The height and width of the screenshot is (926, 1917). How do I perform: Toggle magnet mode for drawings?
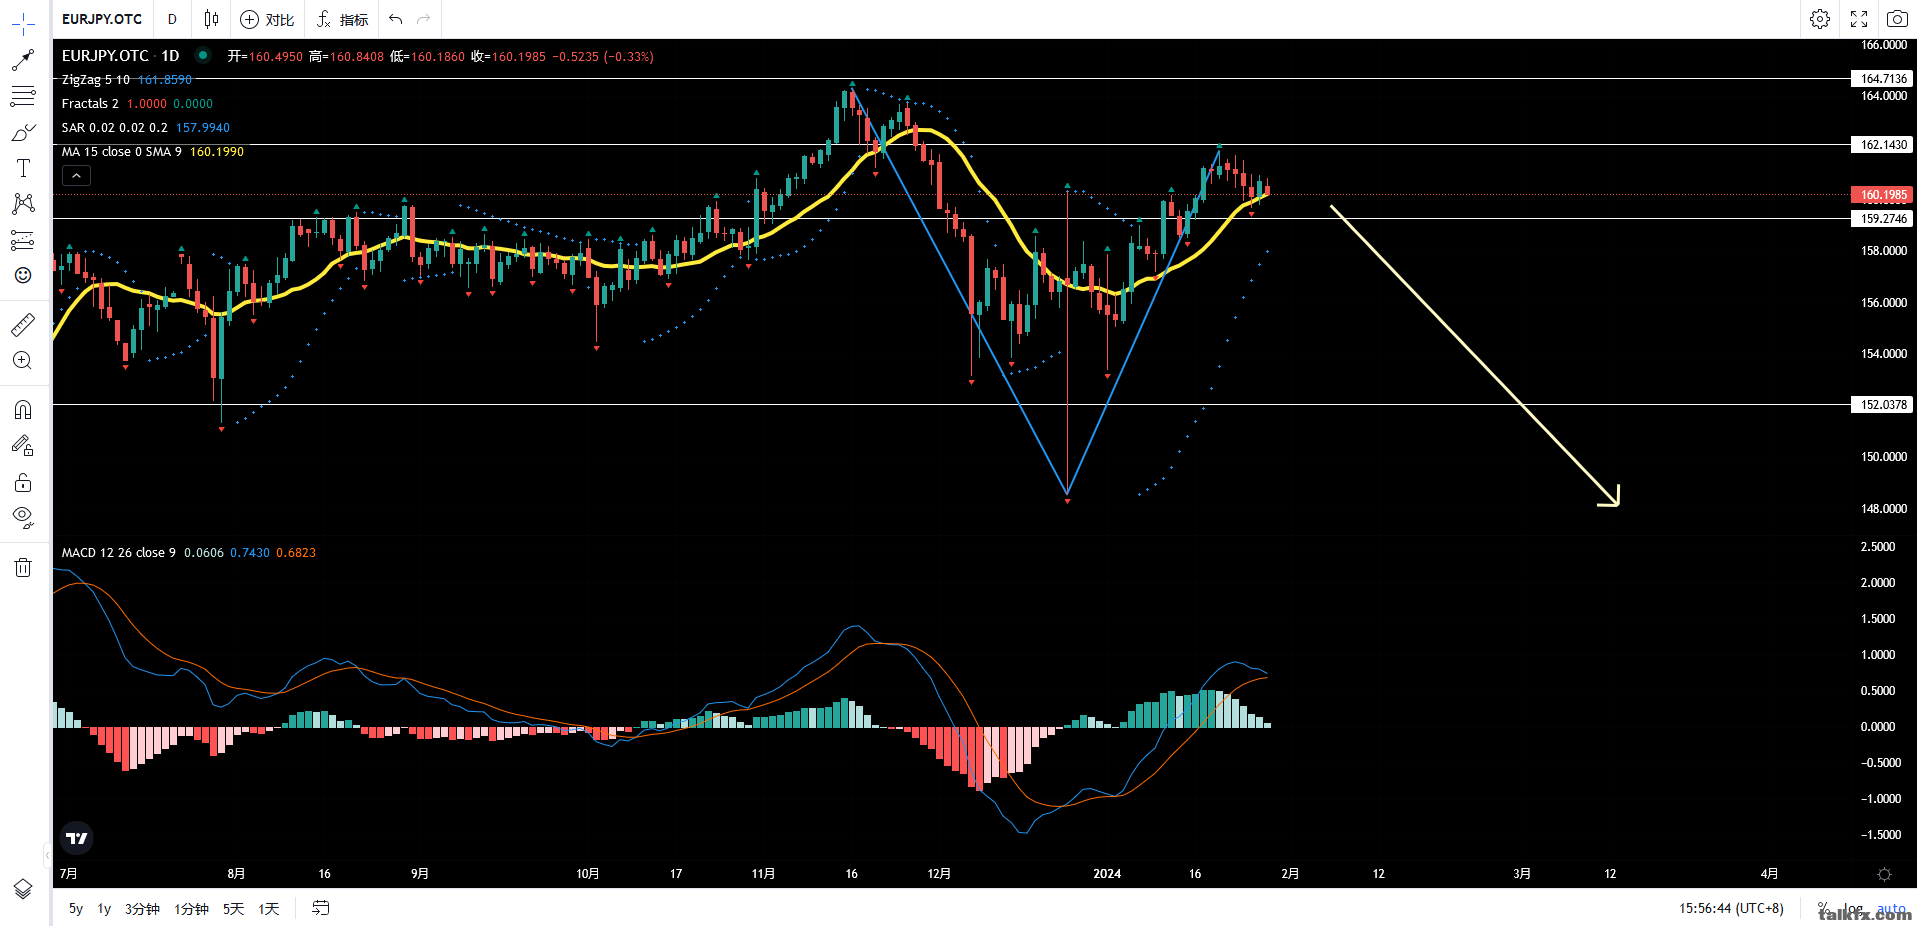[x=23, y=410]
